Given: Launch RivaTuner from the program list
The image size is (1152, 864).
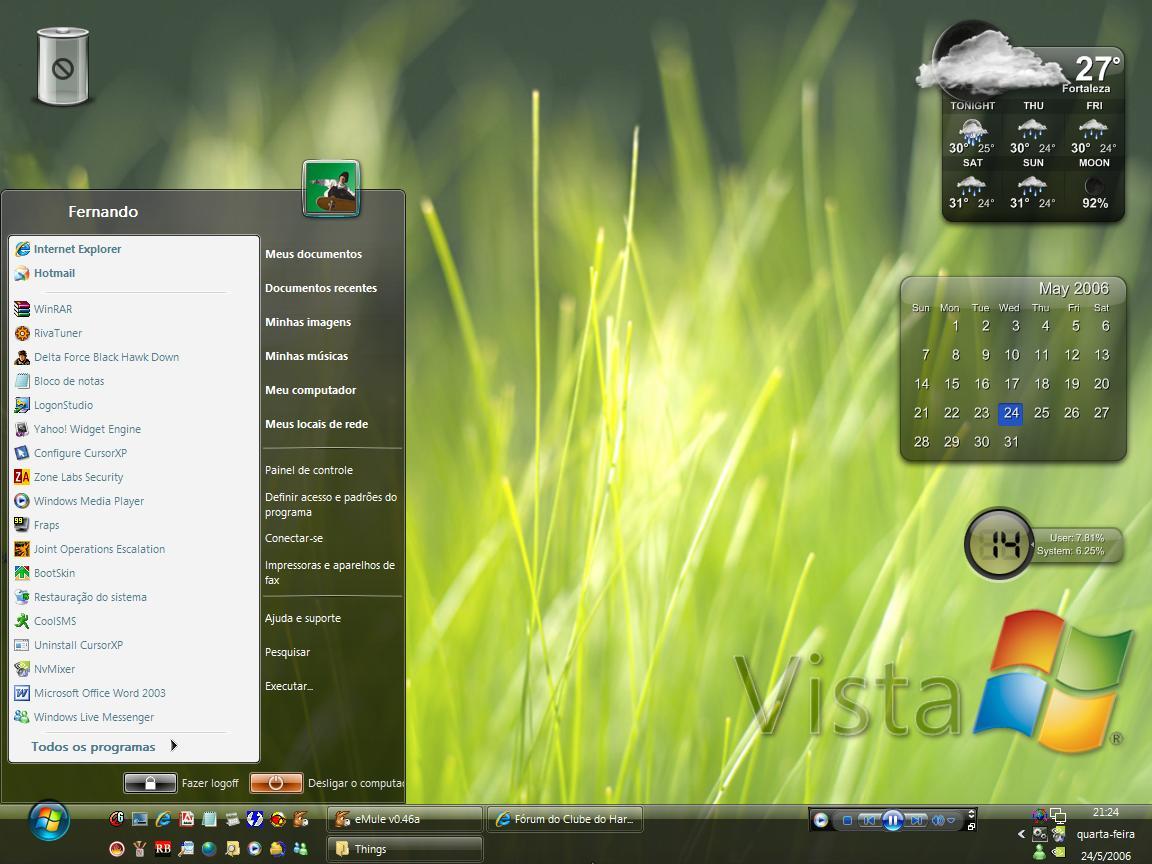Looking at the screenshot, I should tap(48, 334).
